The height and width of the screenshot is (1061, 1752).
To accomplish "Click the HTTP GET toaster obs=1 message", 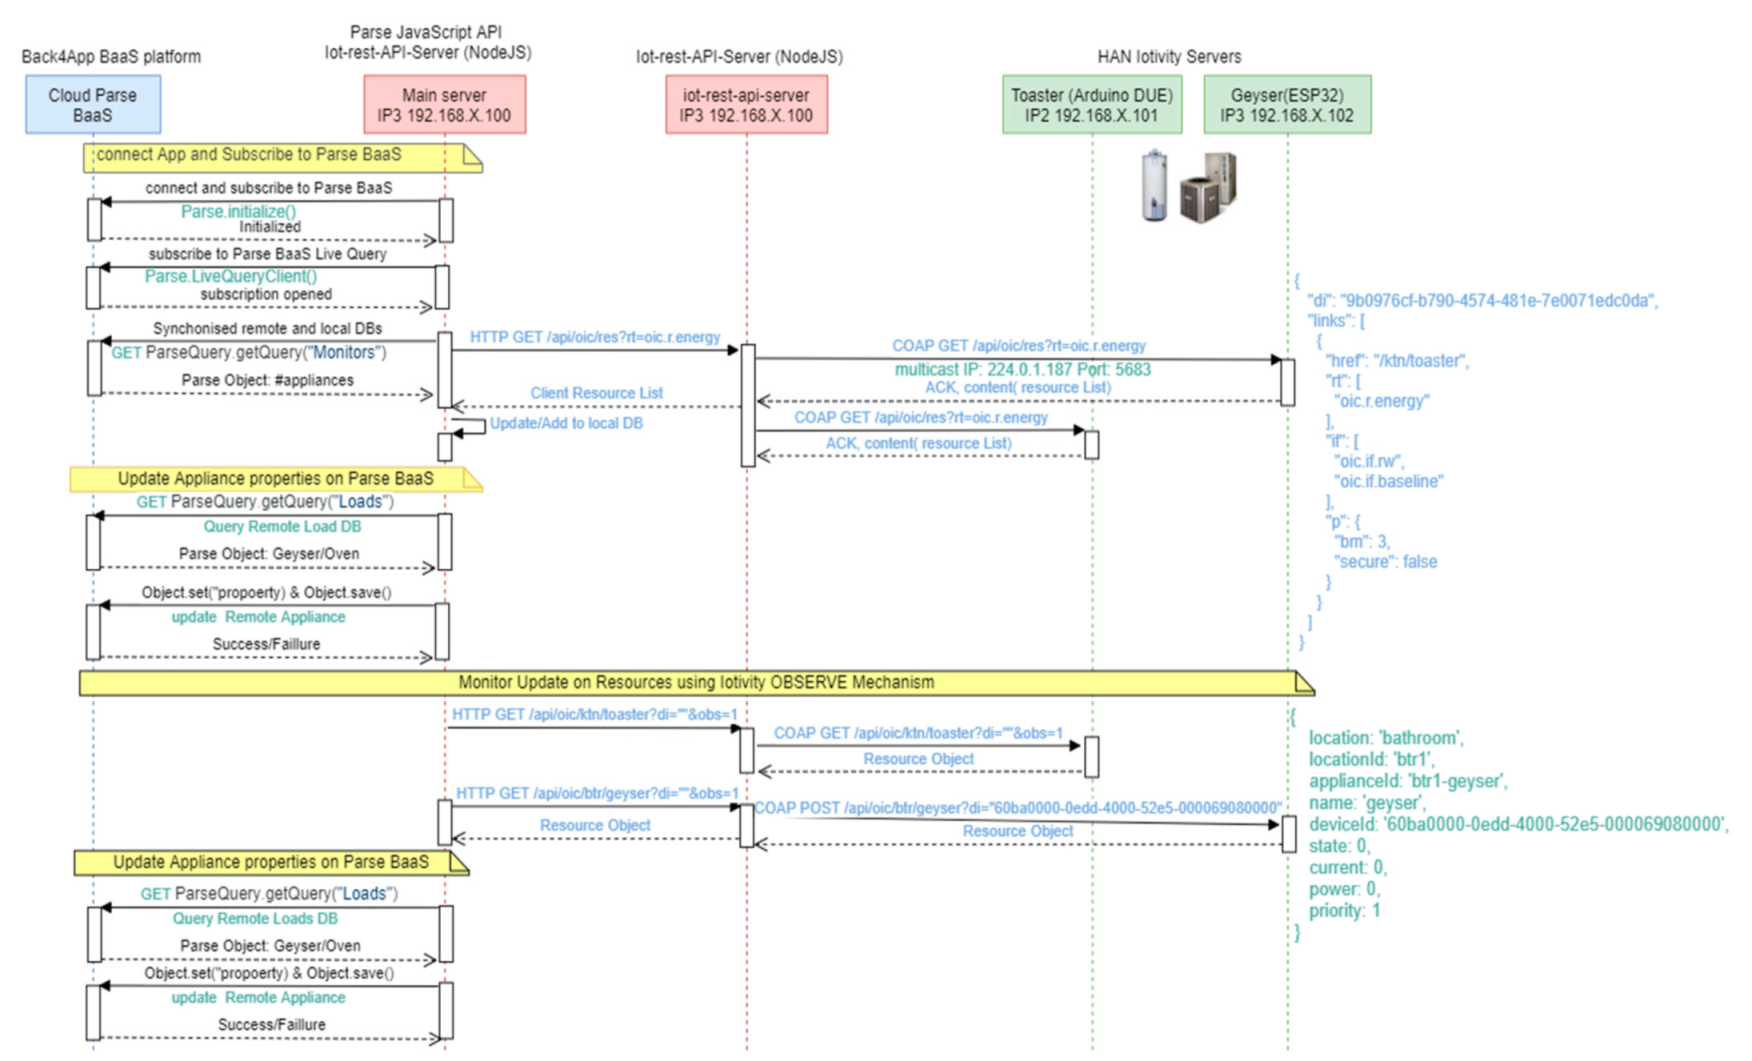I will pos(595,714).
